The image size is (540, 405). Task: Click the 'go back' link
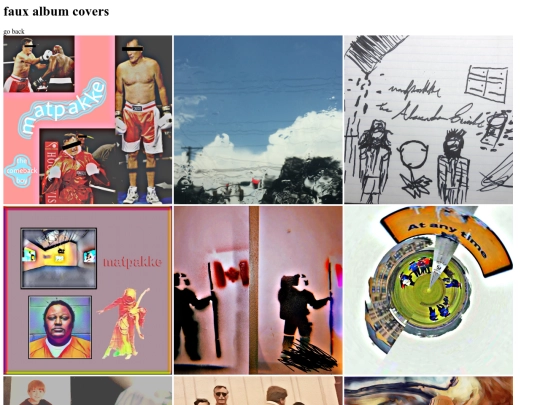(x=14, y=31)
